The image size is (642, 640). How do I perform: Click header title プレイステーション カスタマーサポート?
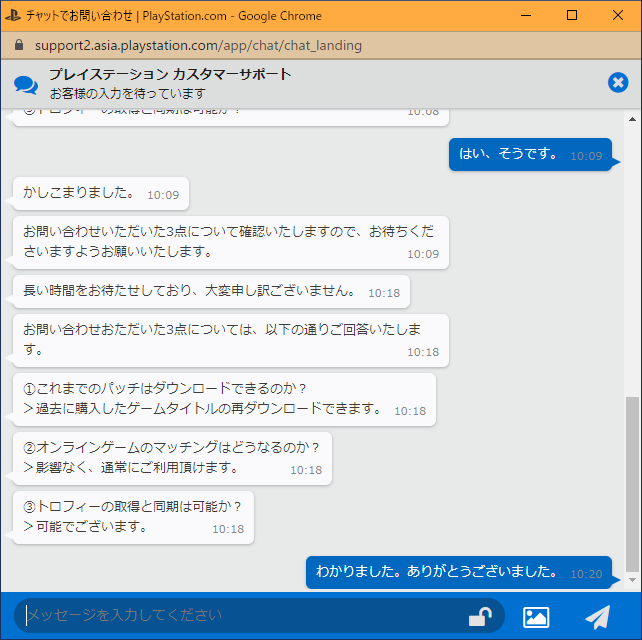(170, 75)
